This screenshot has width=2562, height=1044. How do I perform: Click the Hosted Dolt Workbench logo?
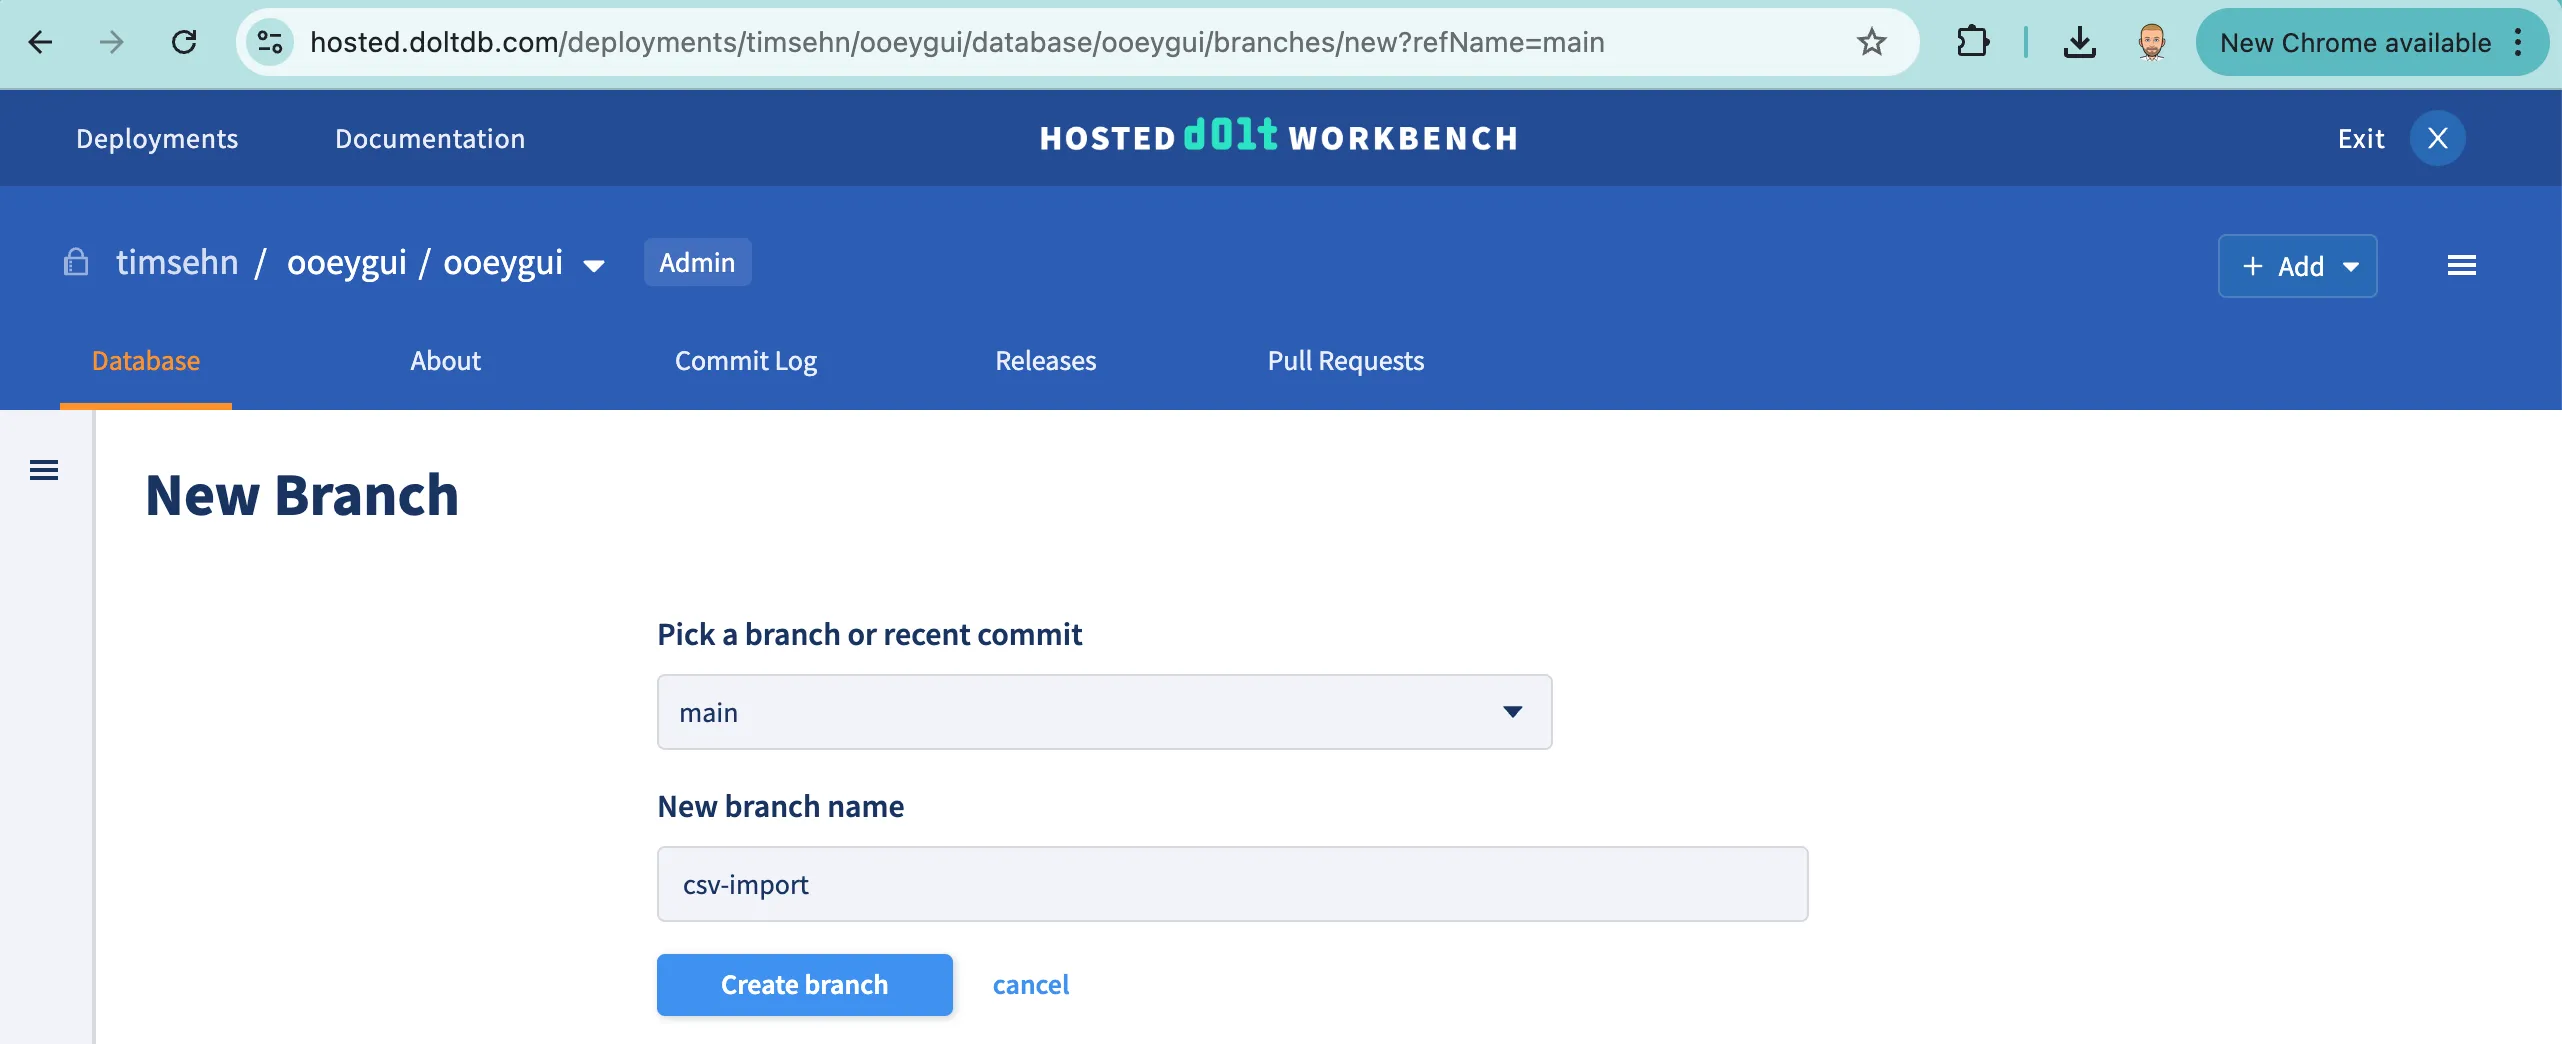tap(1279, 138)
